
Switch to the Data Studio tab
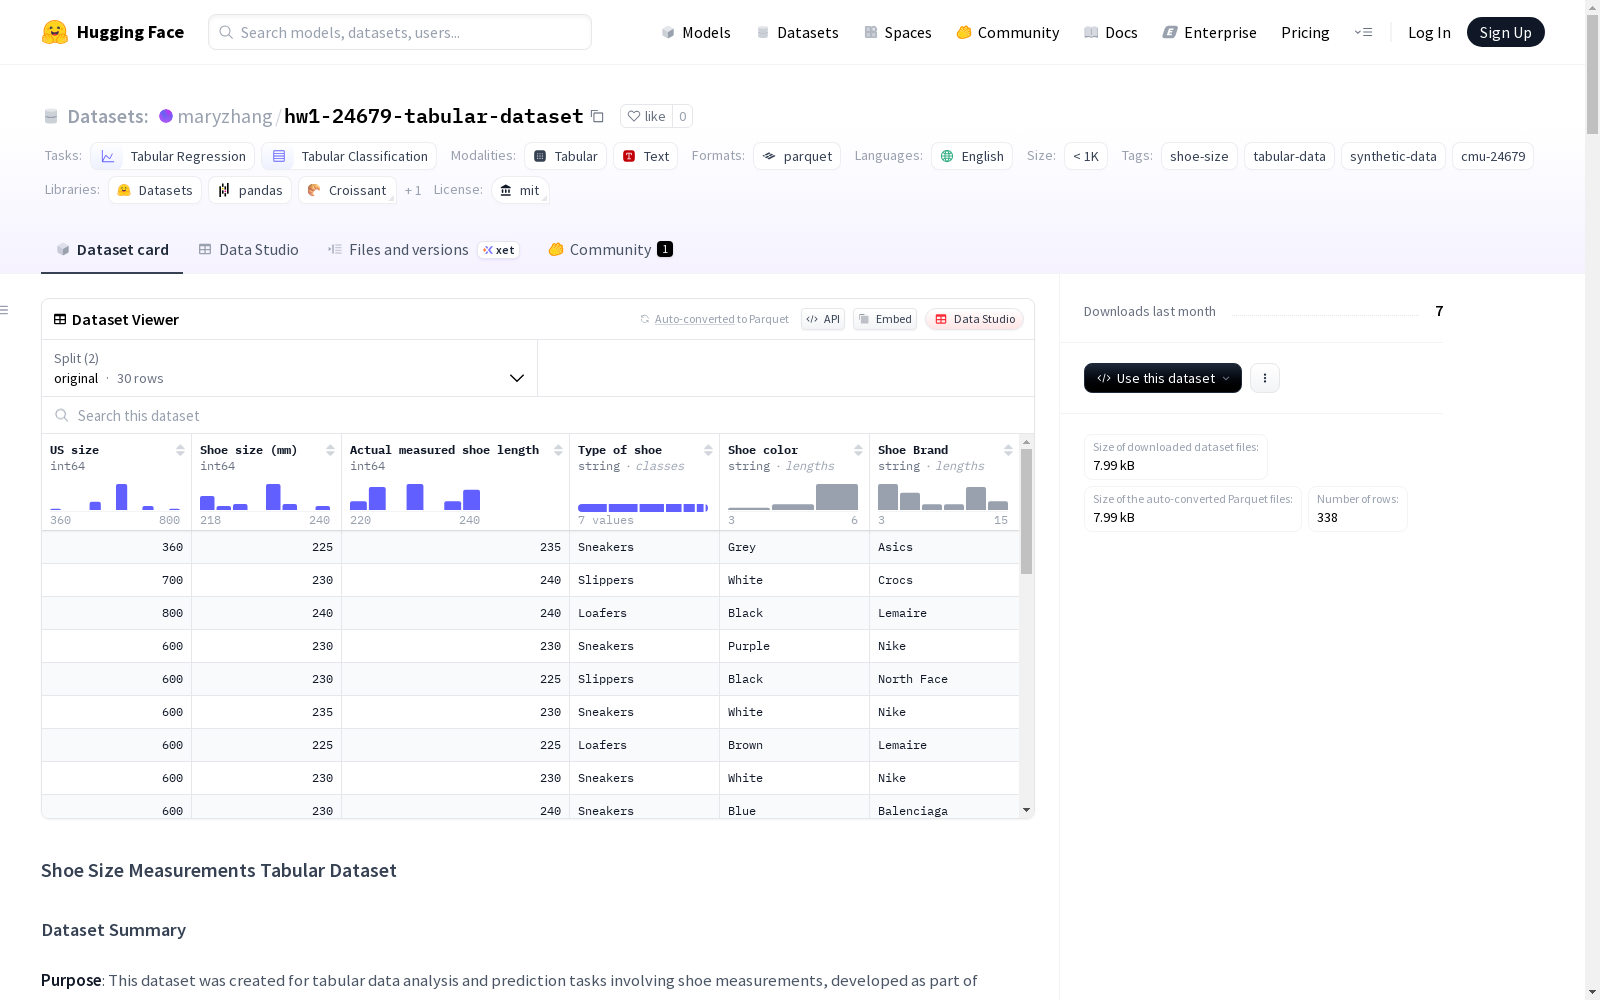pyautogui.click(x=249, y=250)
